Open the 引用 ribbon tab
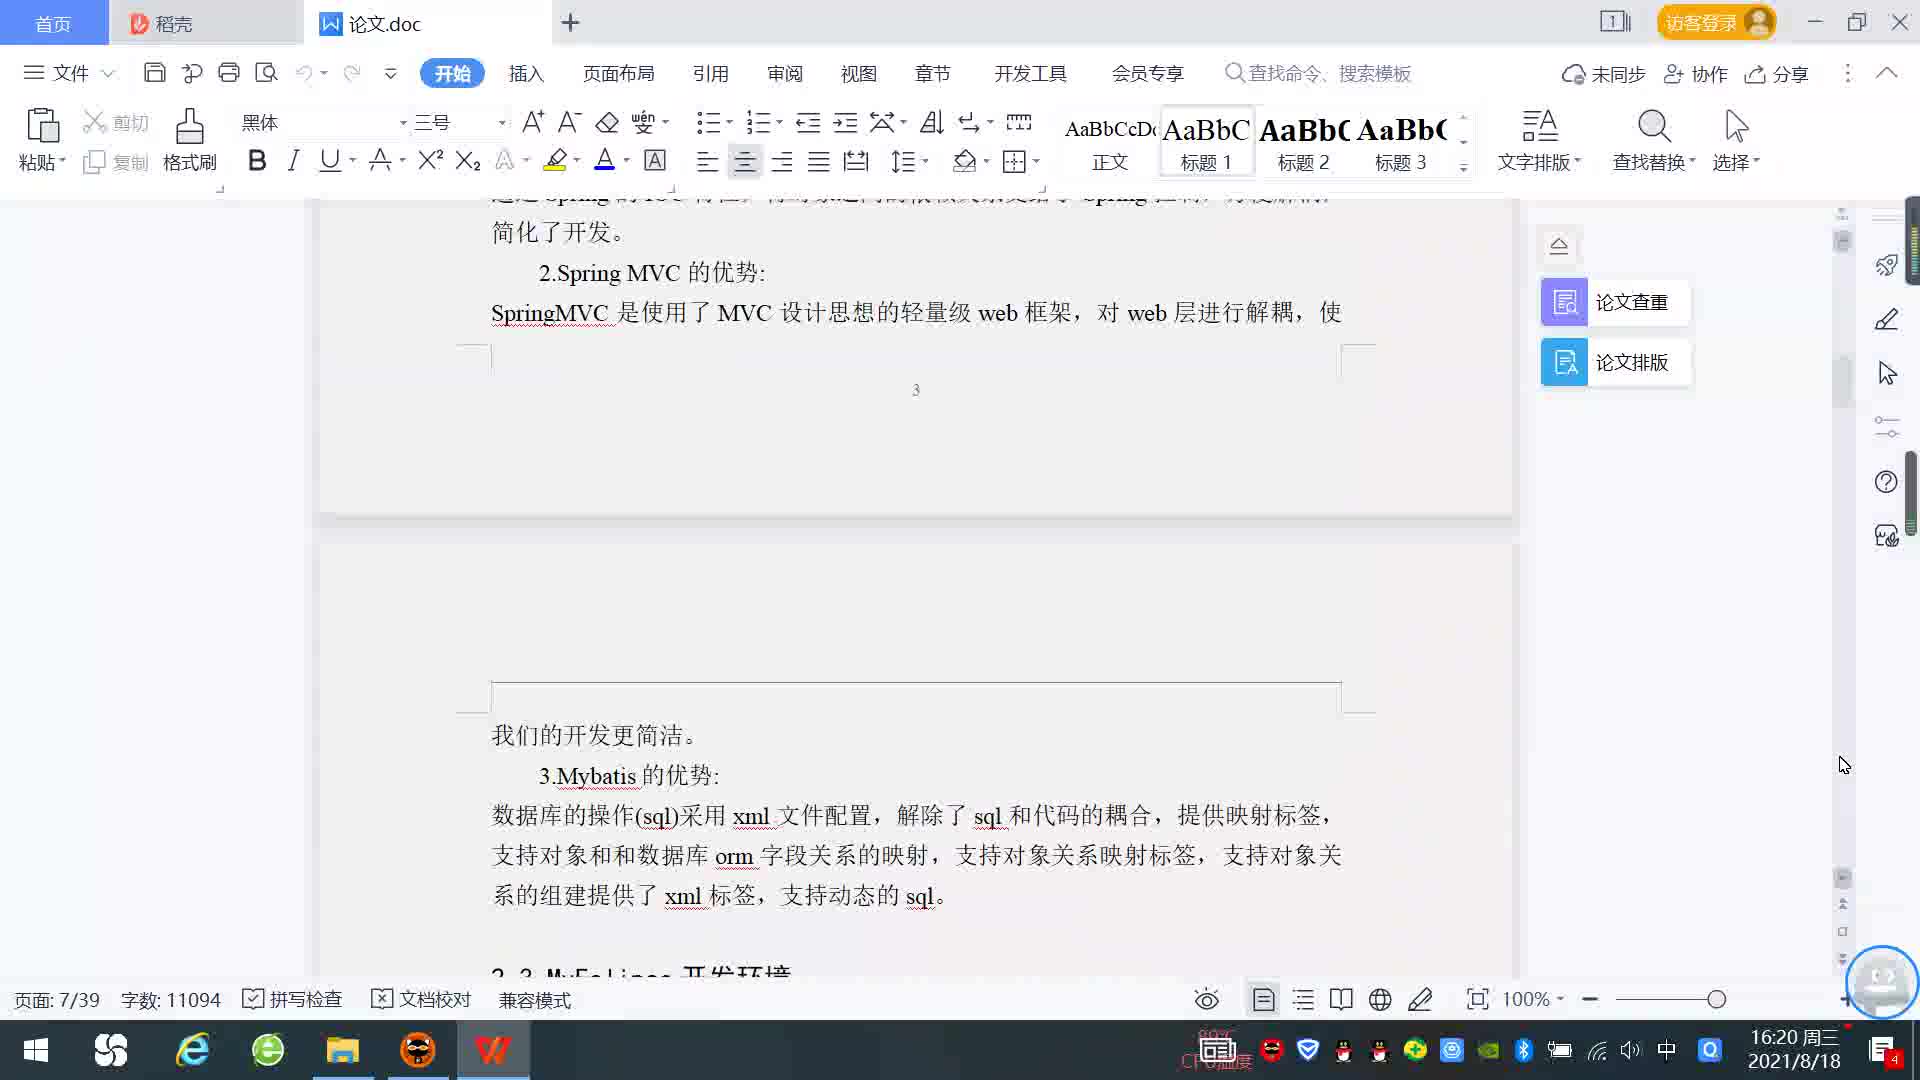1920x1080 pixels. (710, 73)
